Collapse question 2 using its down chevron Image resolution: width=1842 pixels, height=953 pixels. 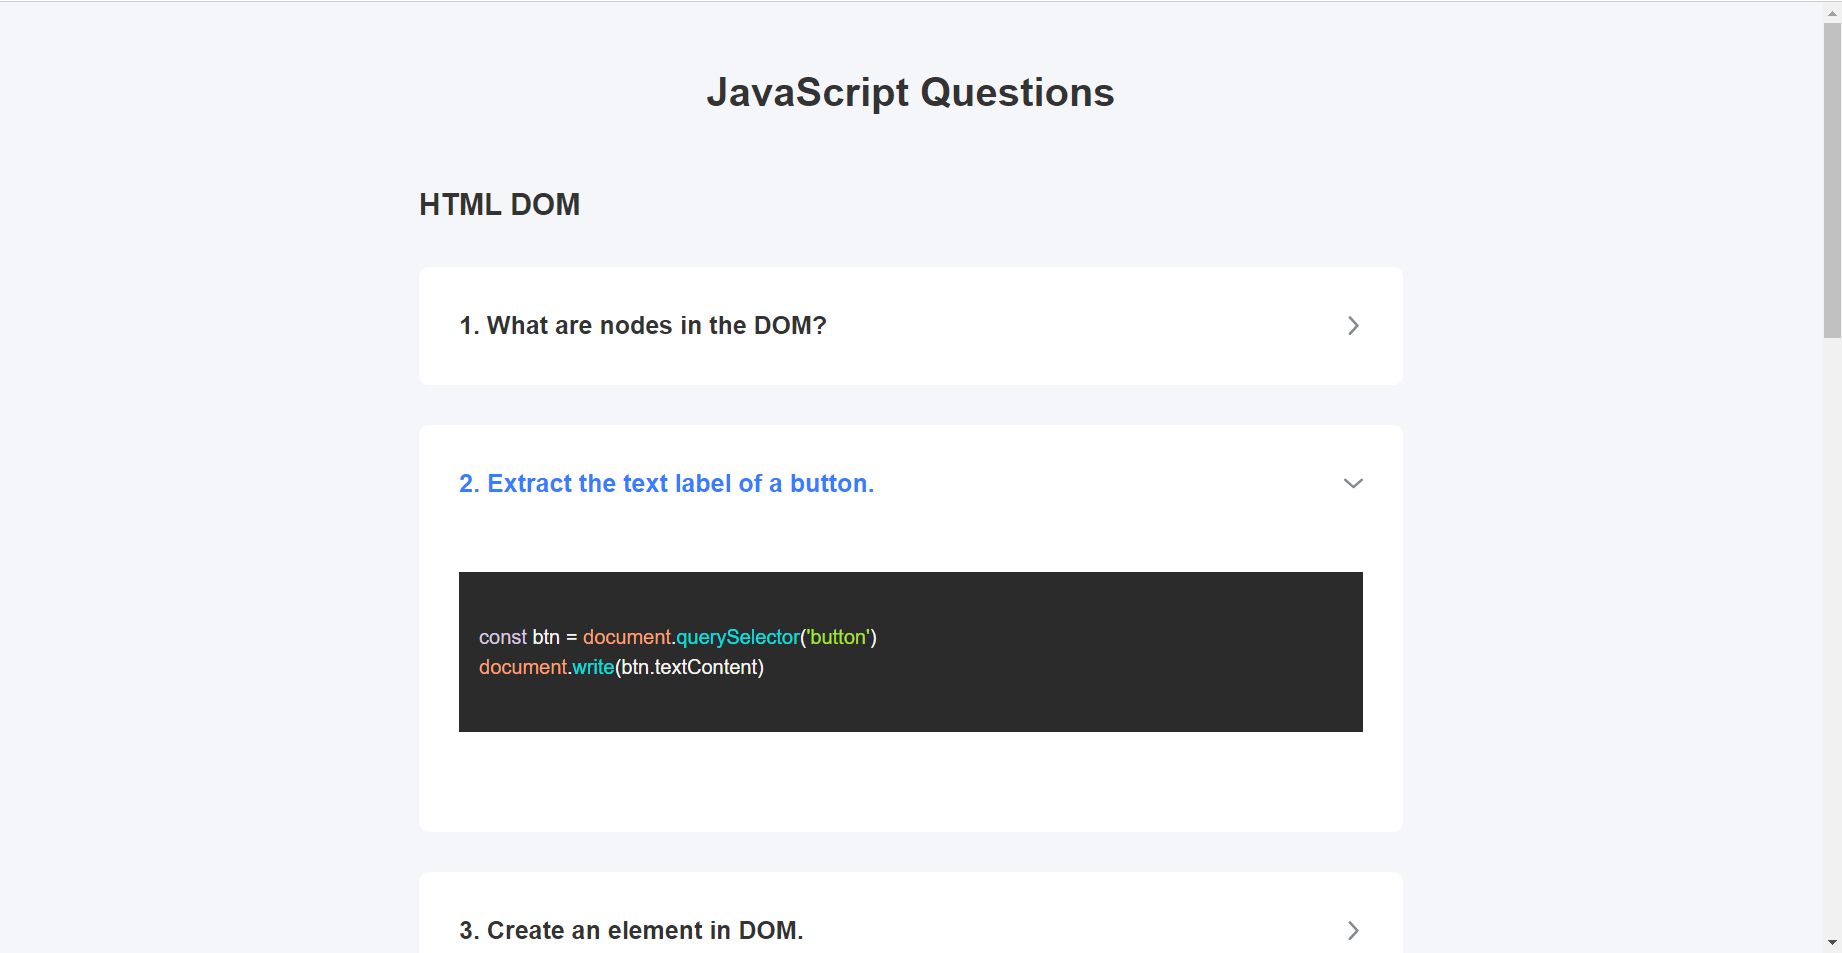click(x=1352, y=484)
